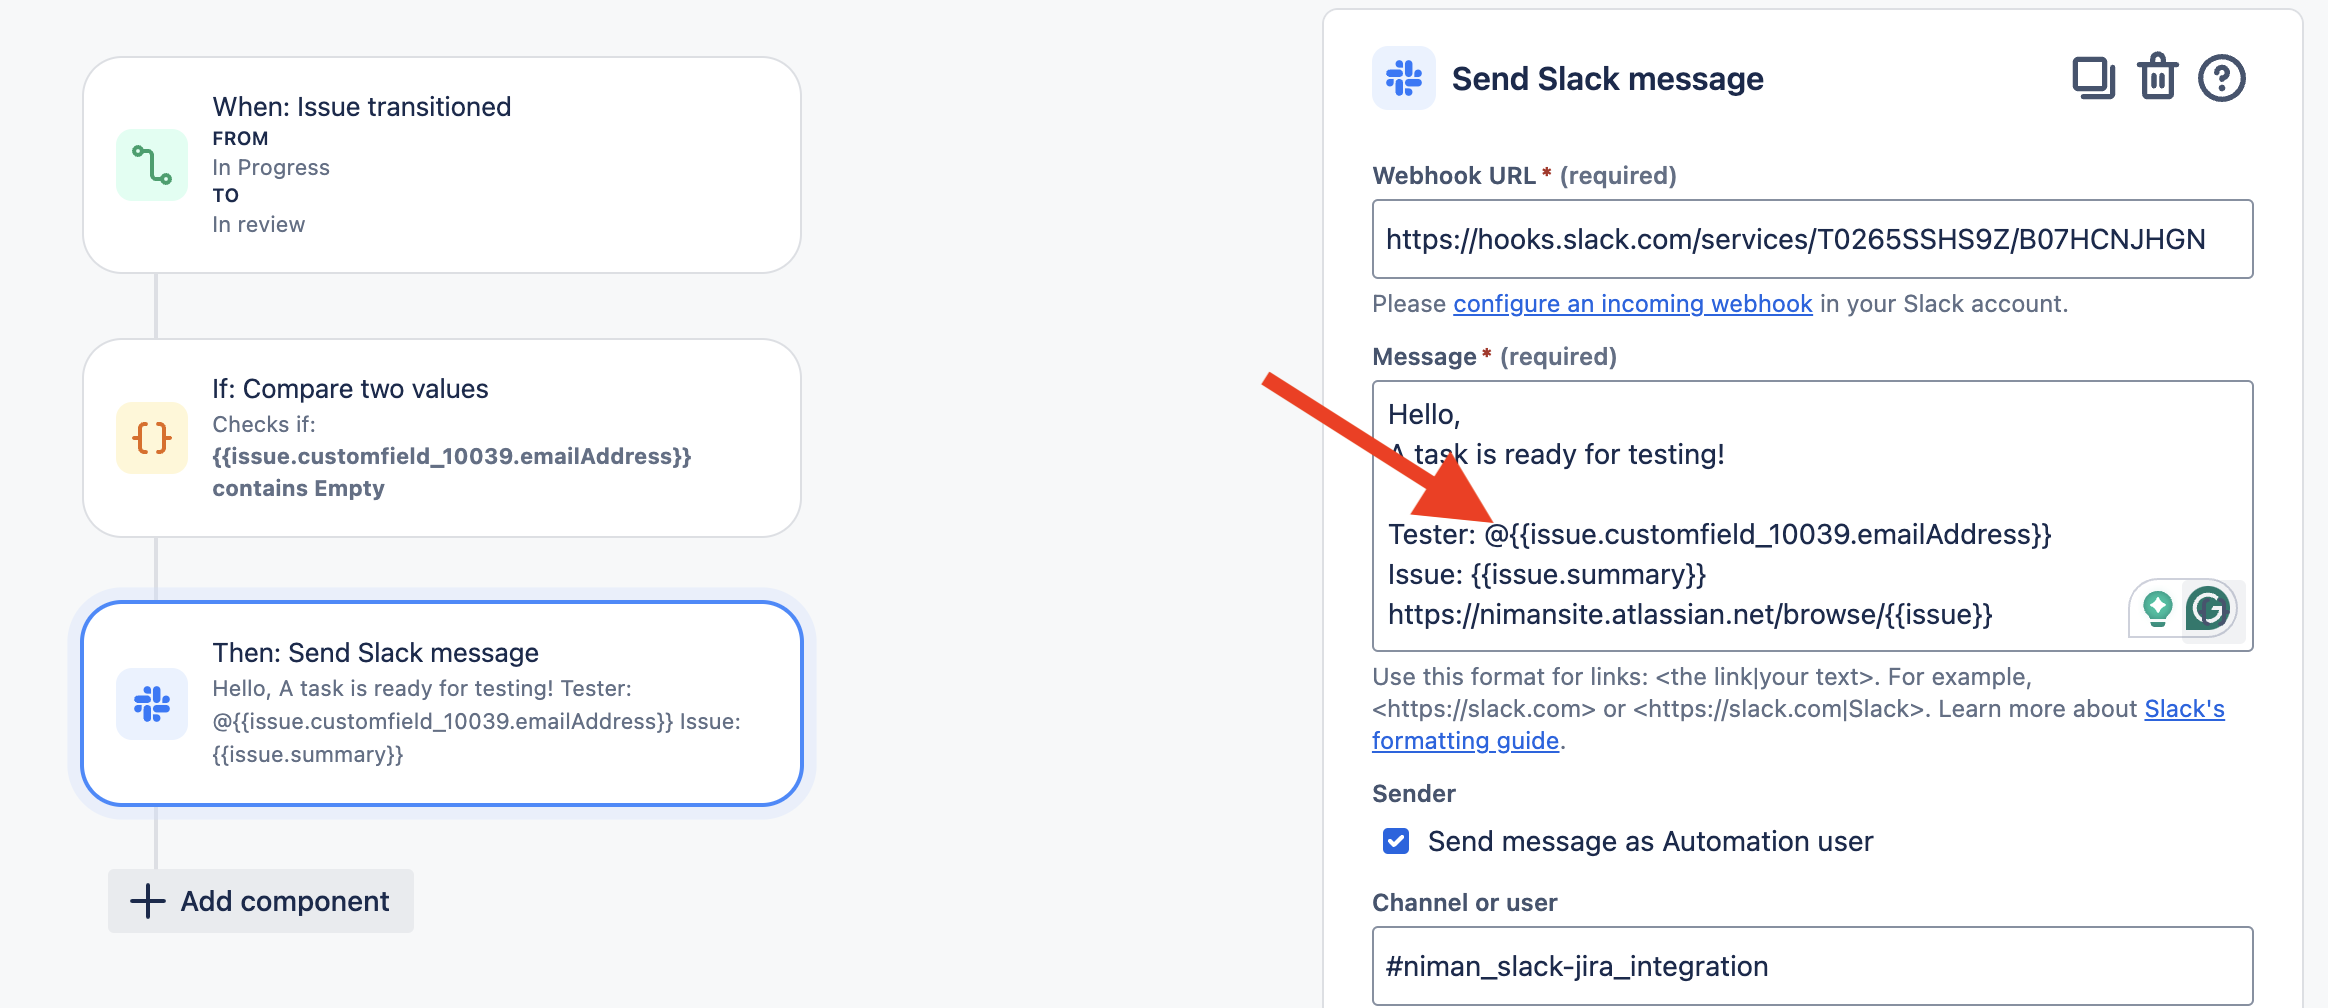
Task: Delete the Slack message component via trash icon
Action: [2157, 77]
